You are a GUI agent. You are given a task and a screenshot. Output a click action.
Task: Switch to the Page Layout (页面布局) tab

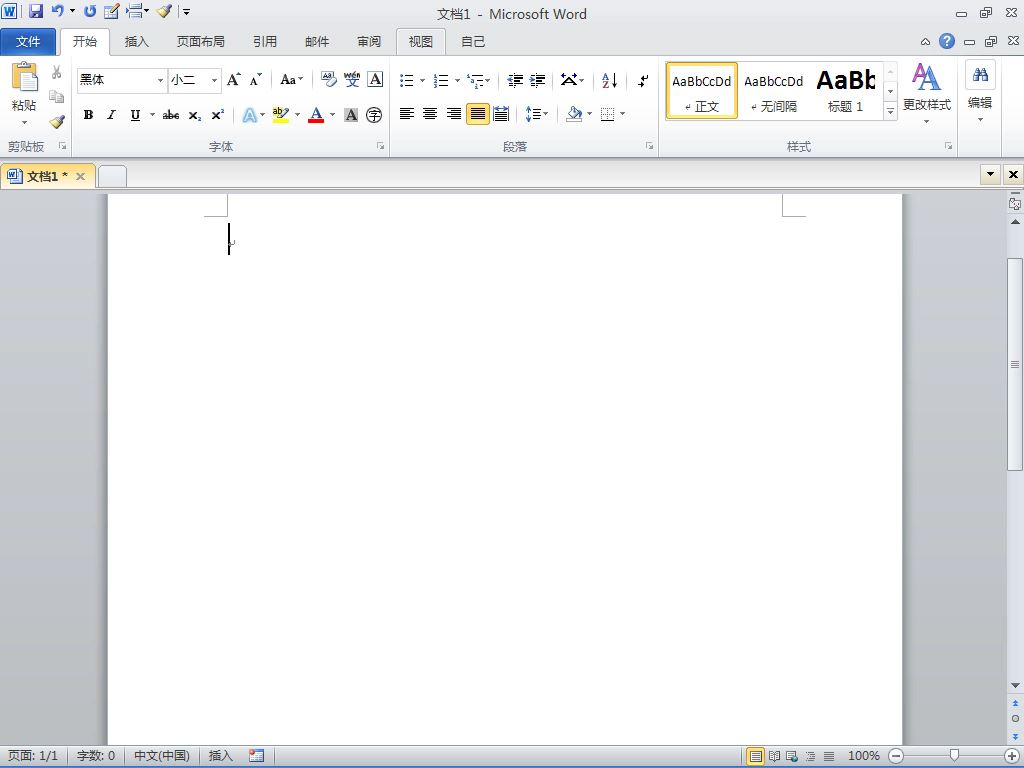click(200, 41)
